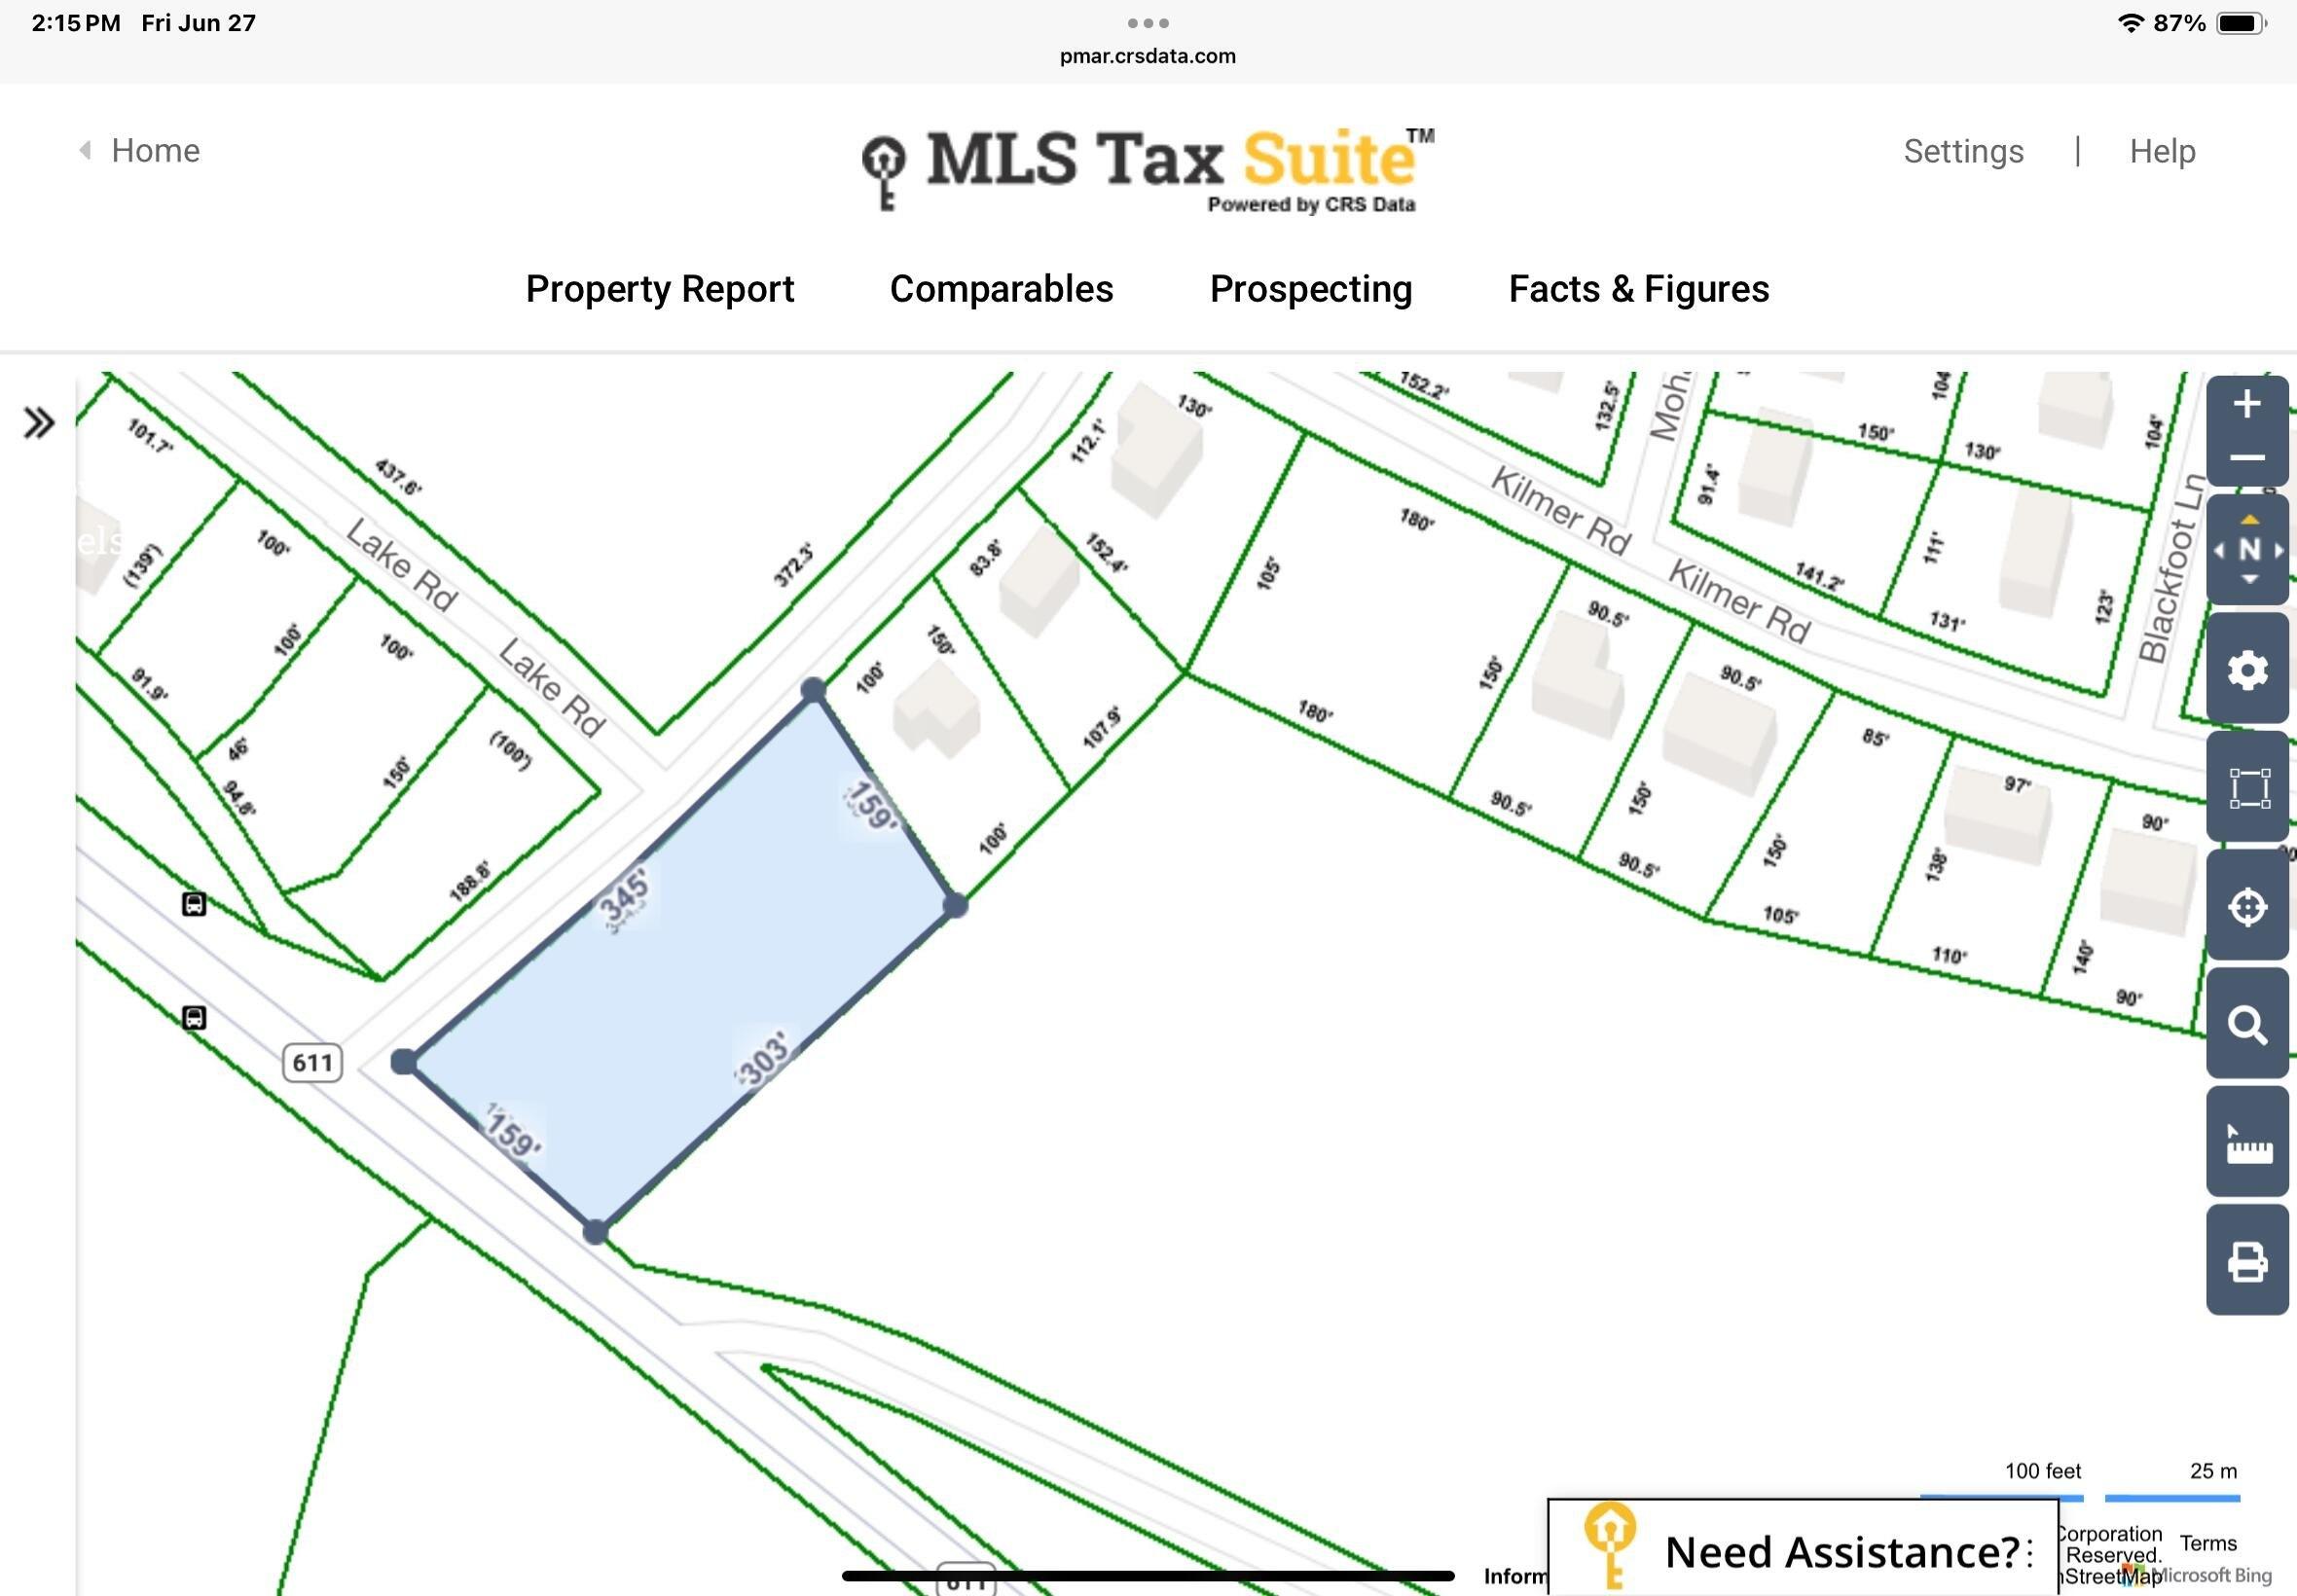Open Facts & Figures section
Screen dimensions: 2297x1596
click(x=1639, y=289)
